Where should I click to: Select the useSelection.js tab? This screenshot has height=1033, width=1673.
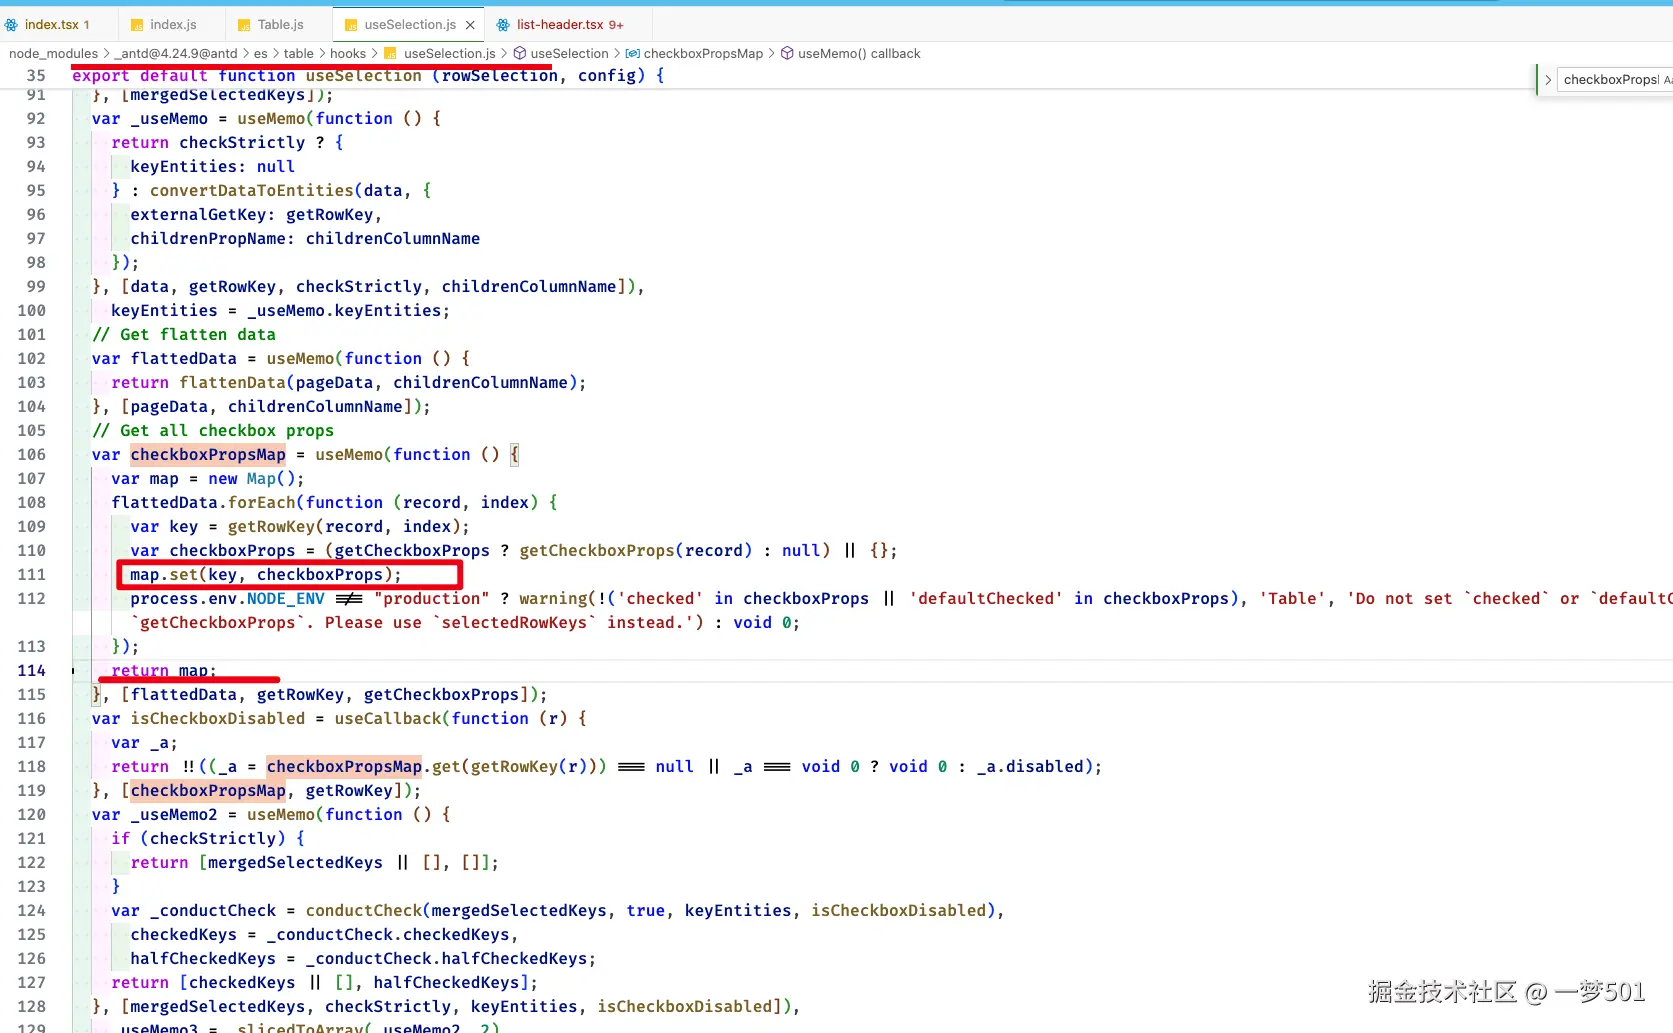click(x=409, y=25)
